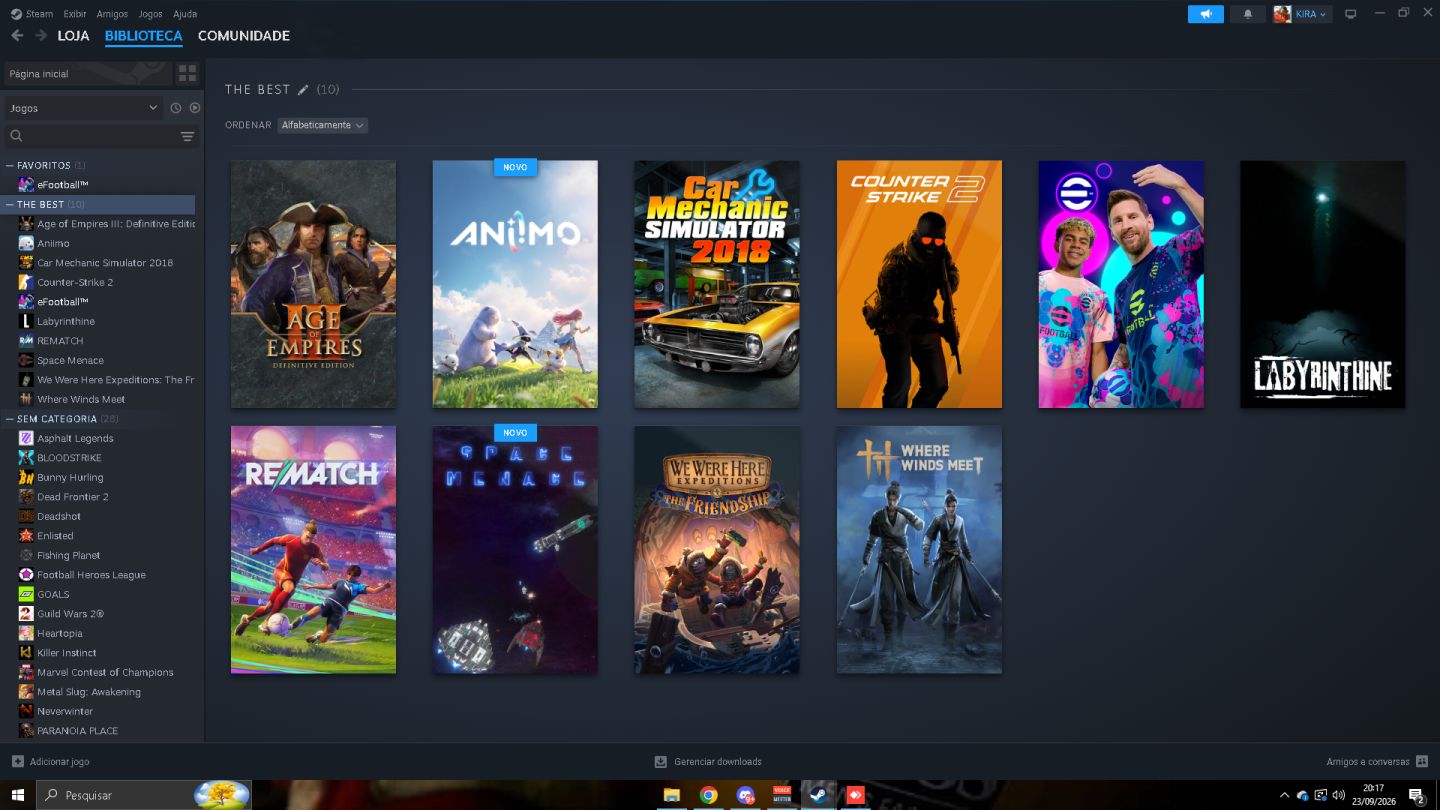Image resolution: width=1440 pixels, height=810 pixels.
Task: Enter Big Picture mode via monitor icon
Action: (1351, 14)
